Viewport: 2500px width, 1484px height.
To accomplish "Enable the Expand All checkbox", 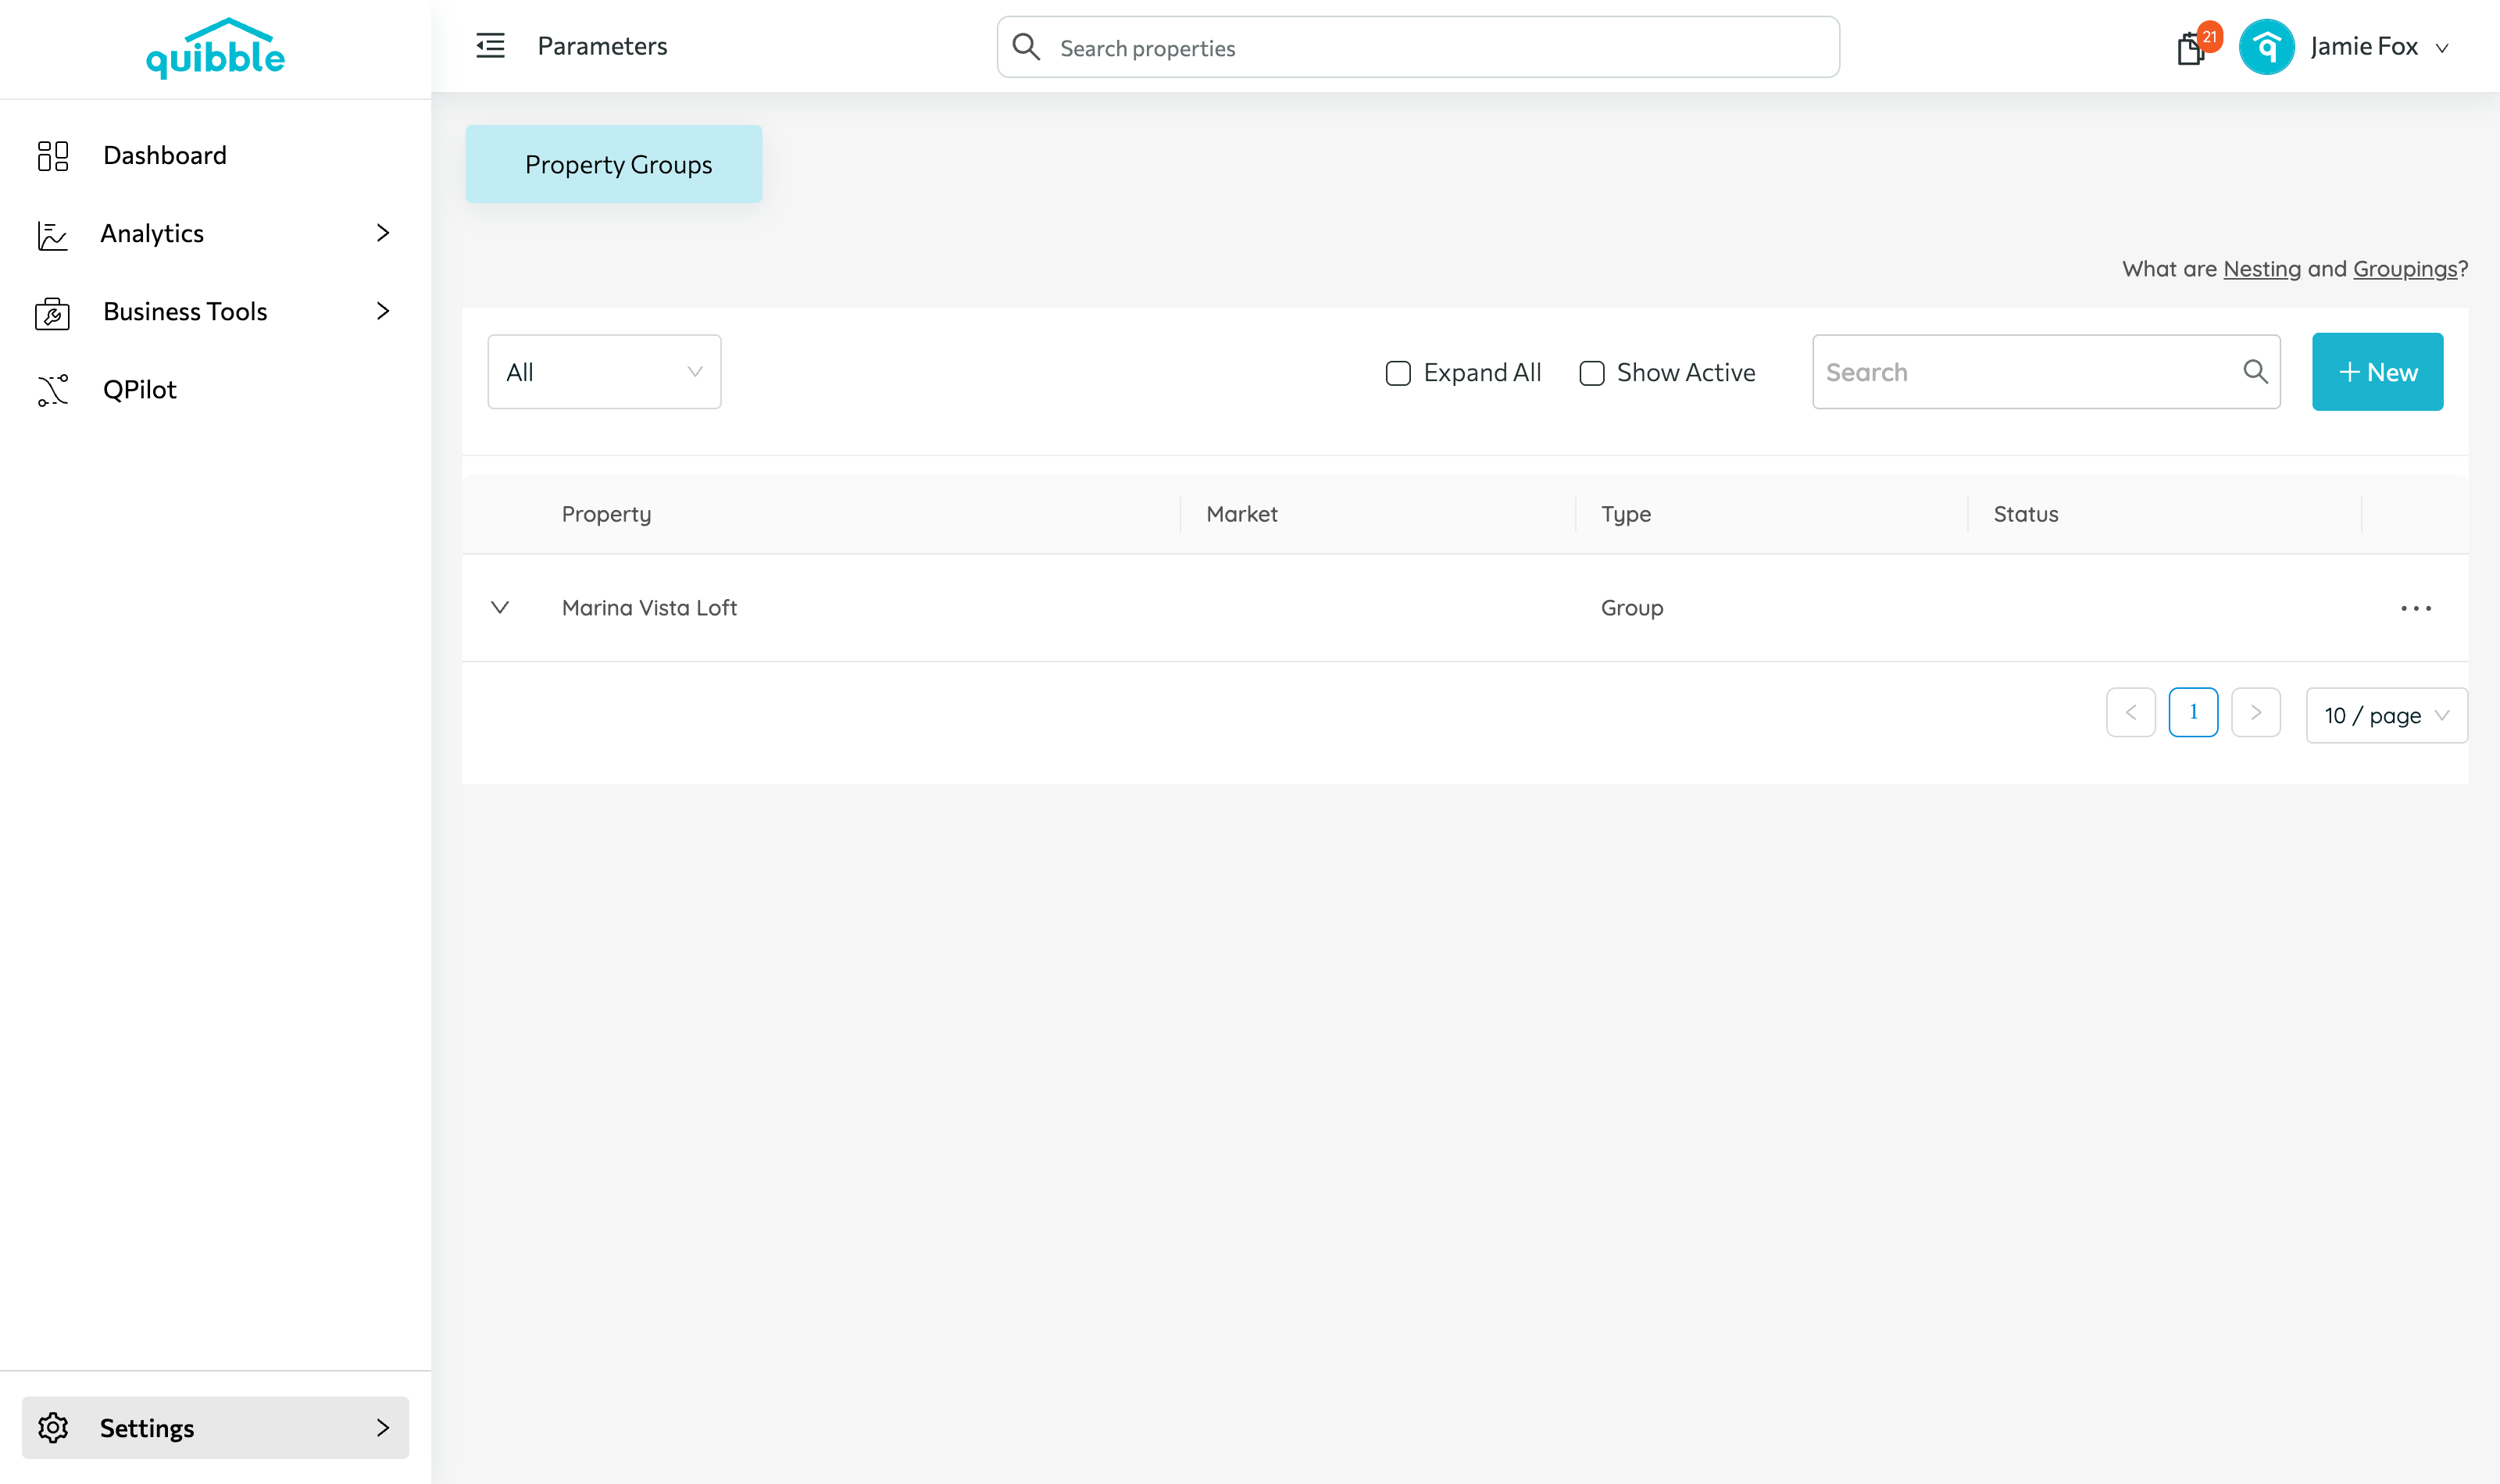I will click(1398, 373).
